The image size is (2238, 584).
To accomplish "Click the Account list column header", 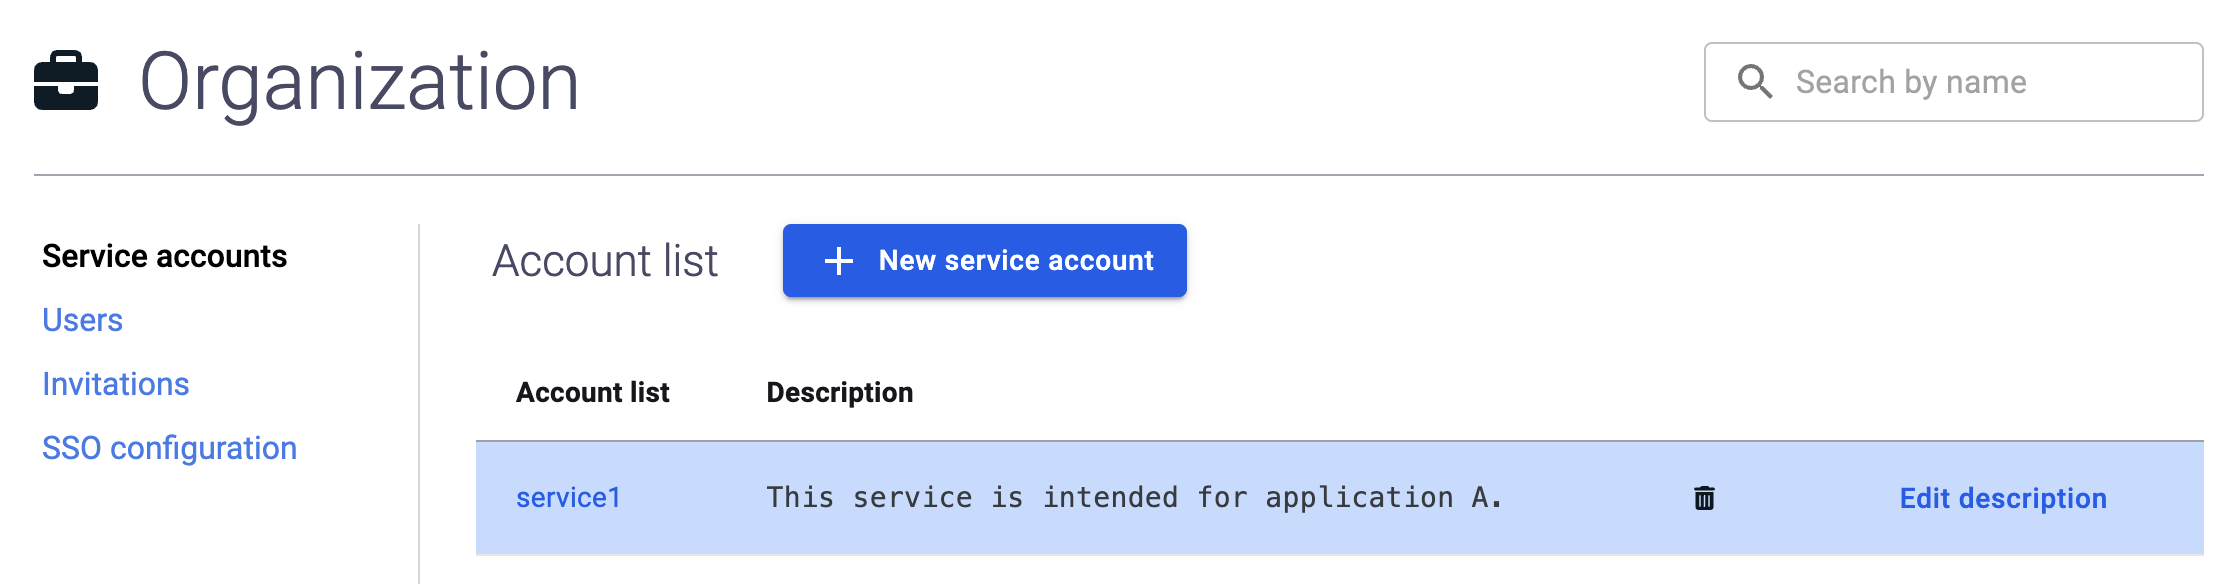I will point(592,392).
